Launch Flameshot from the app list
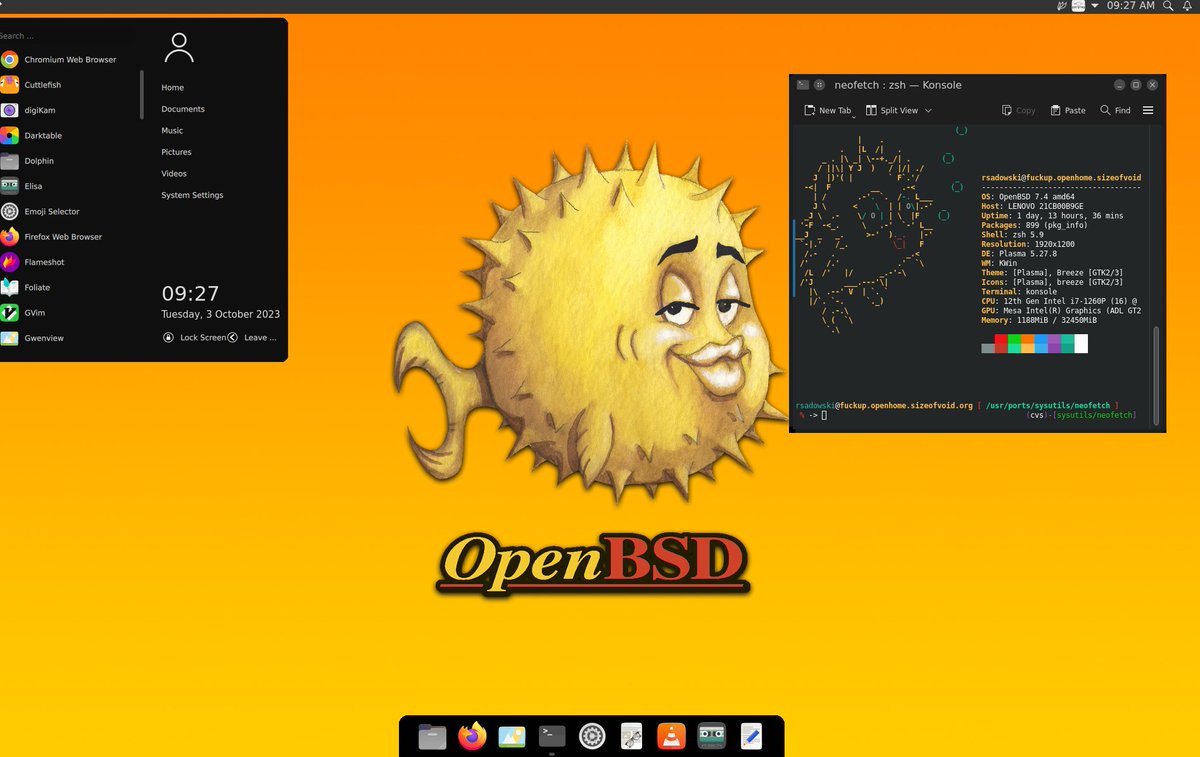This screenshot has height=757, width=1200. coord(68,262)
